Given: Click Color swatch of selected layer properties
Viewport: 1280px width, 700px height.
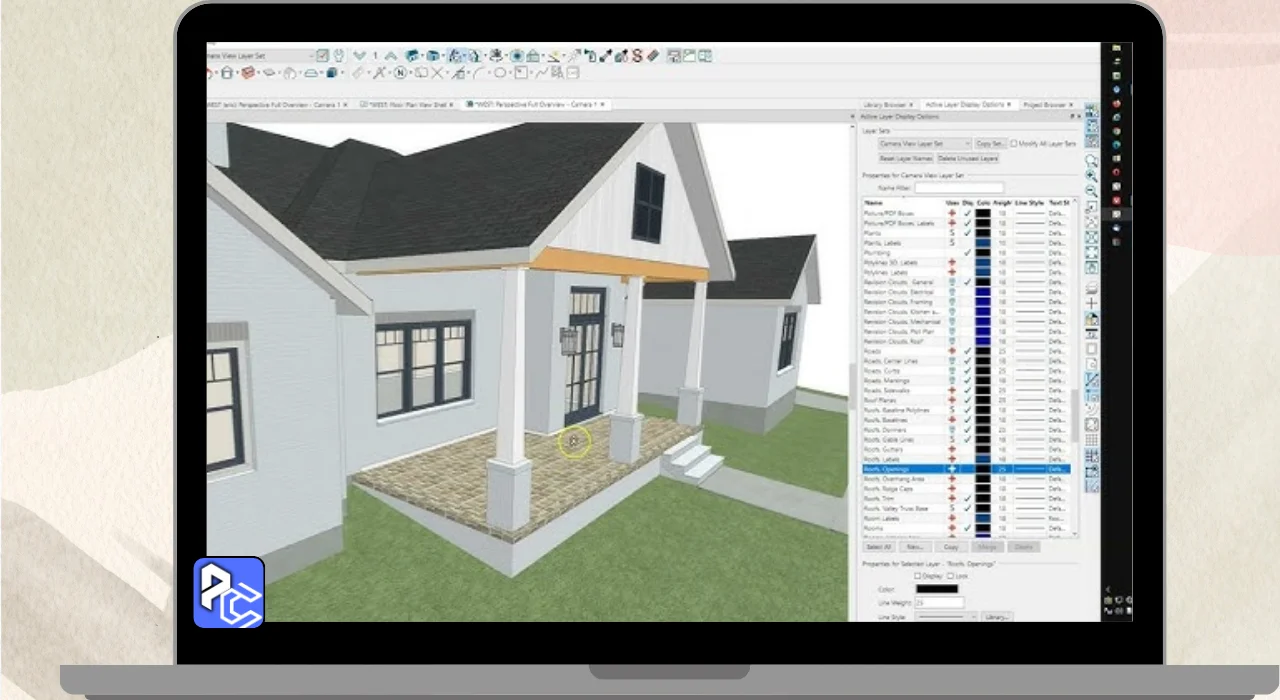Looking at the screenshot, I should coord(937,589).
